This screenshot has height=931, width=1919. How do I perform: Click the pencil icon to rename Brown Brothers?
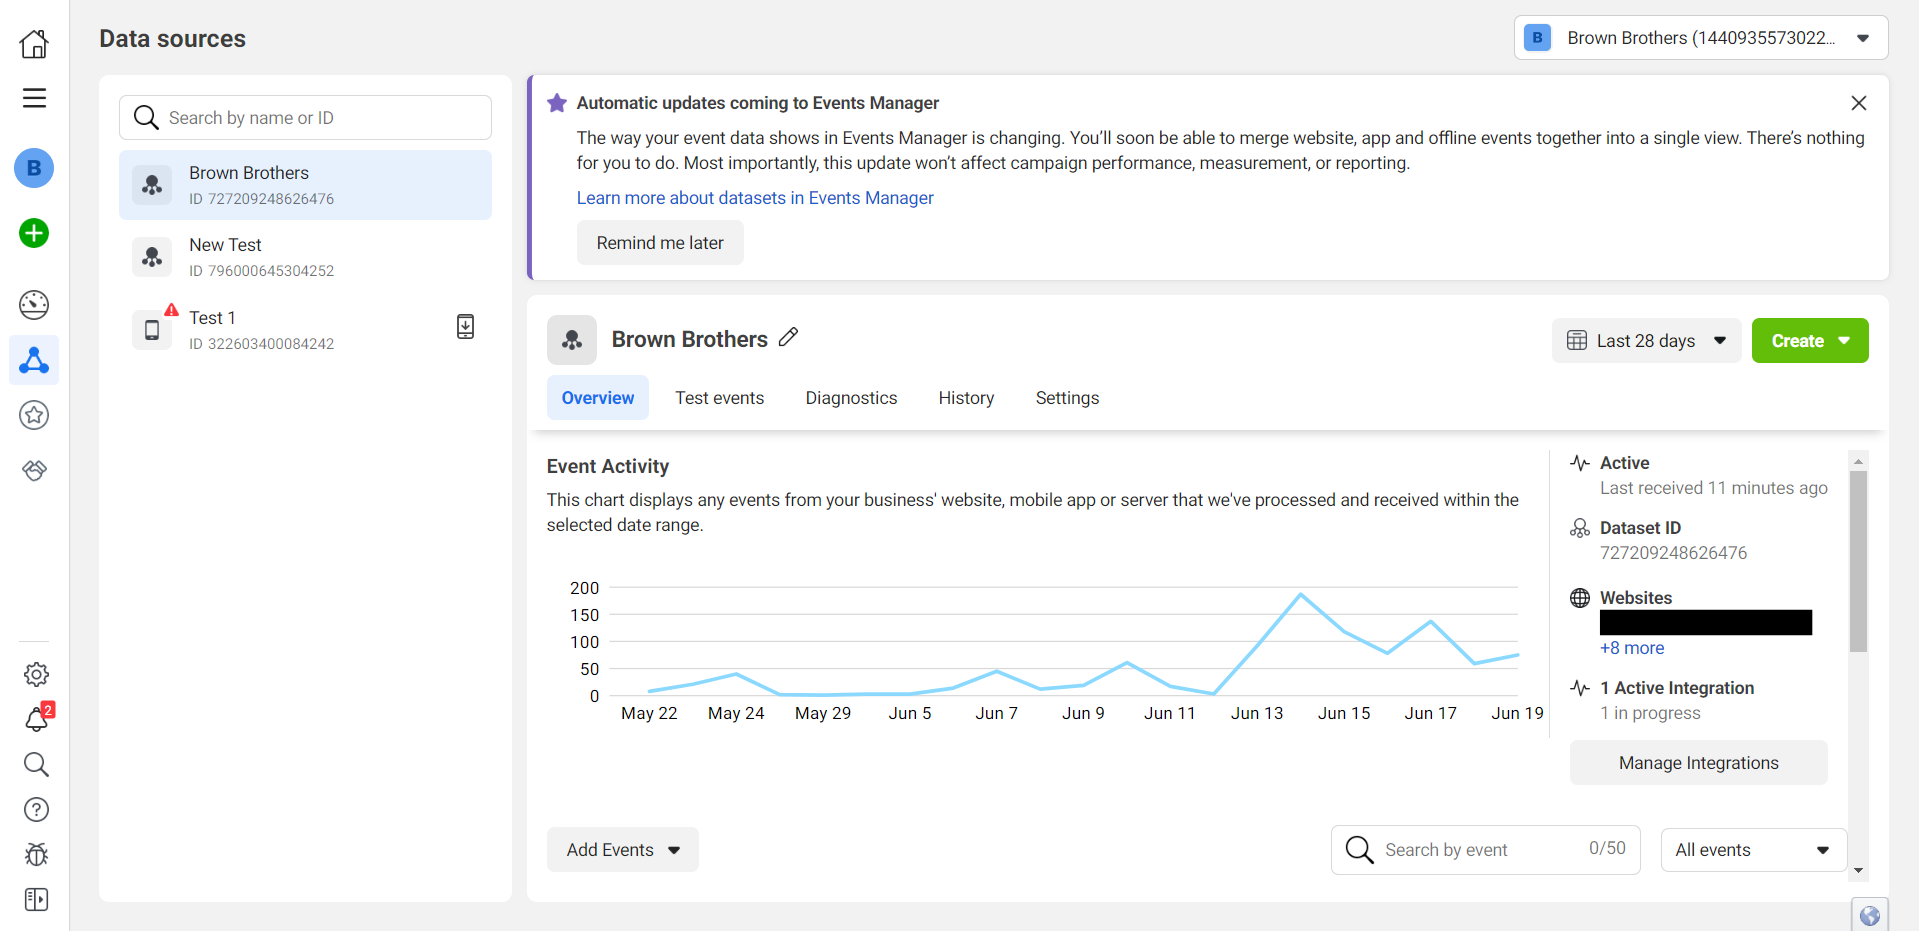pyautogui.click(x=788, y=337)
